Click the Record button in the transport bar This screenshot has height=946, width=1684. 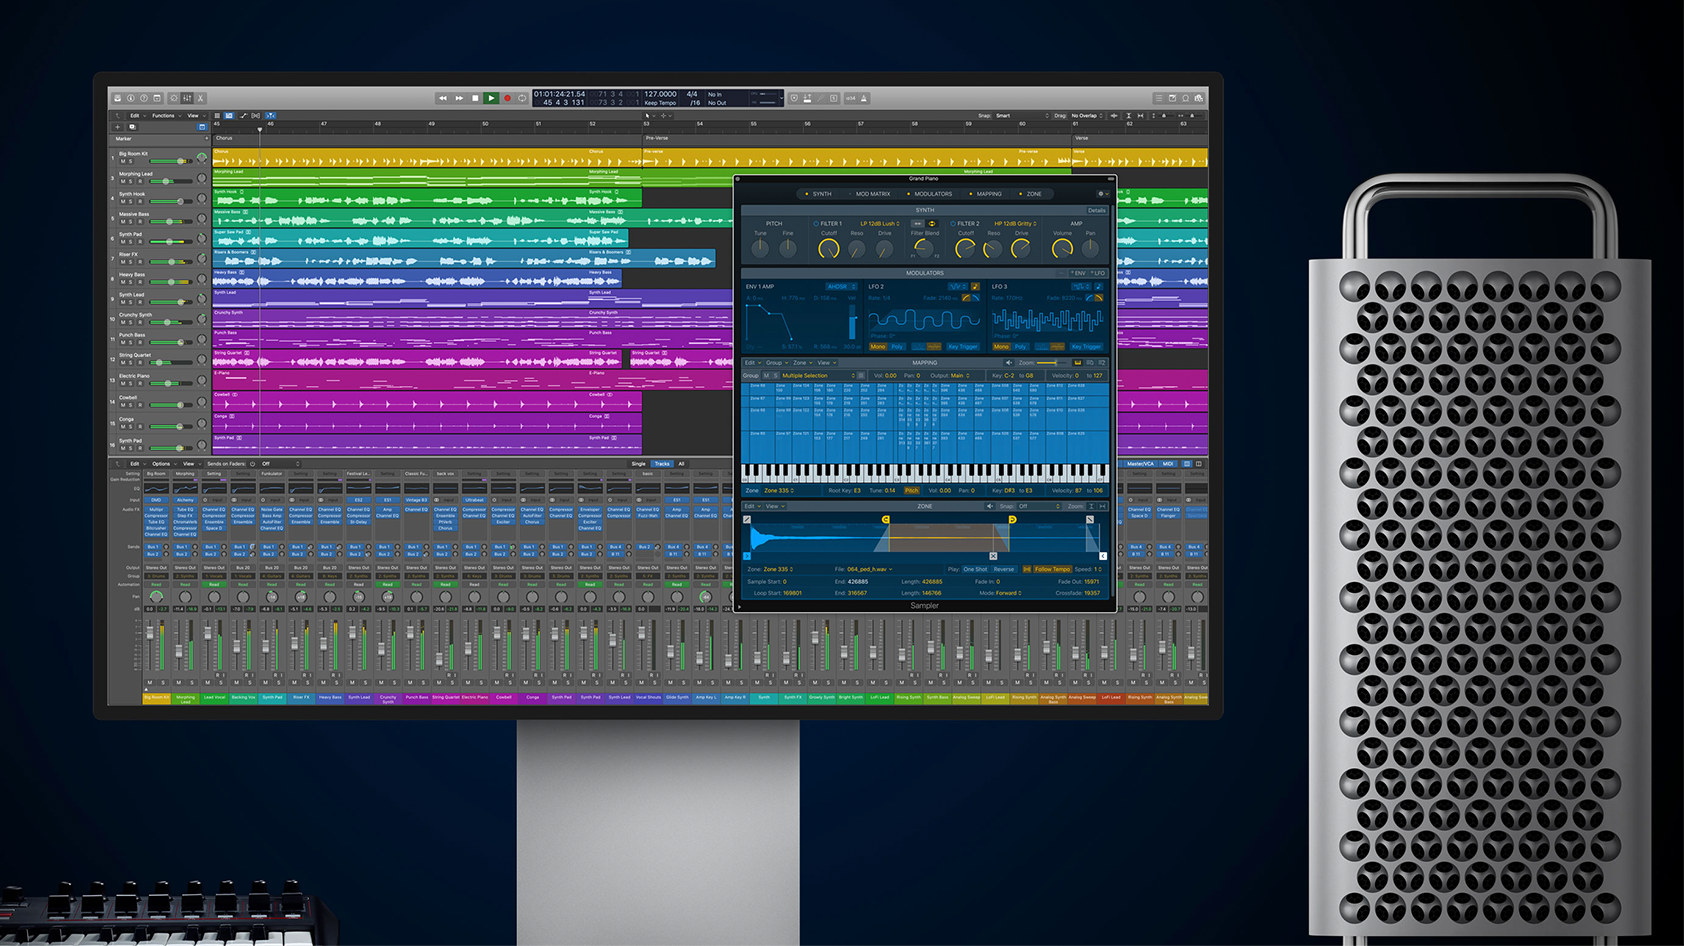point(506,97)
